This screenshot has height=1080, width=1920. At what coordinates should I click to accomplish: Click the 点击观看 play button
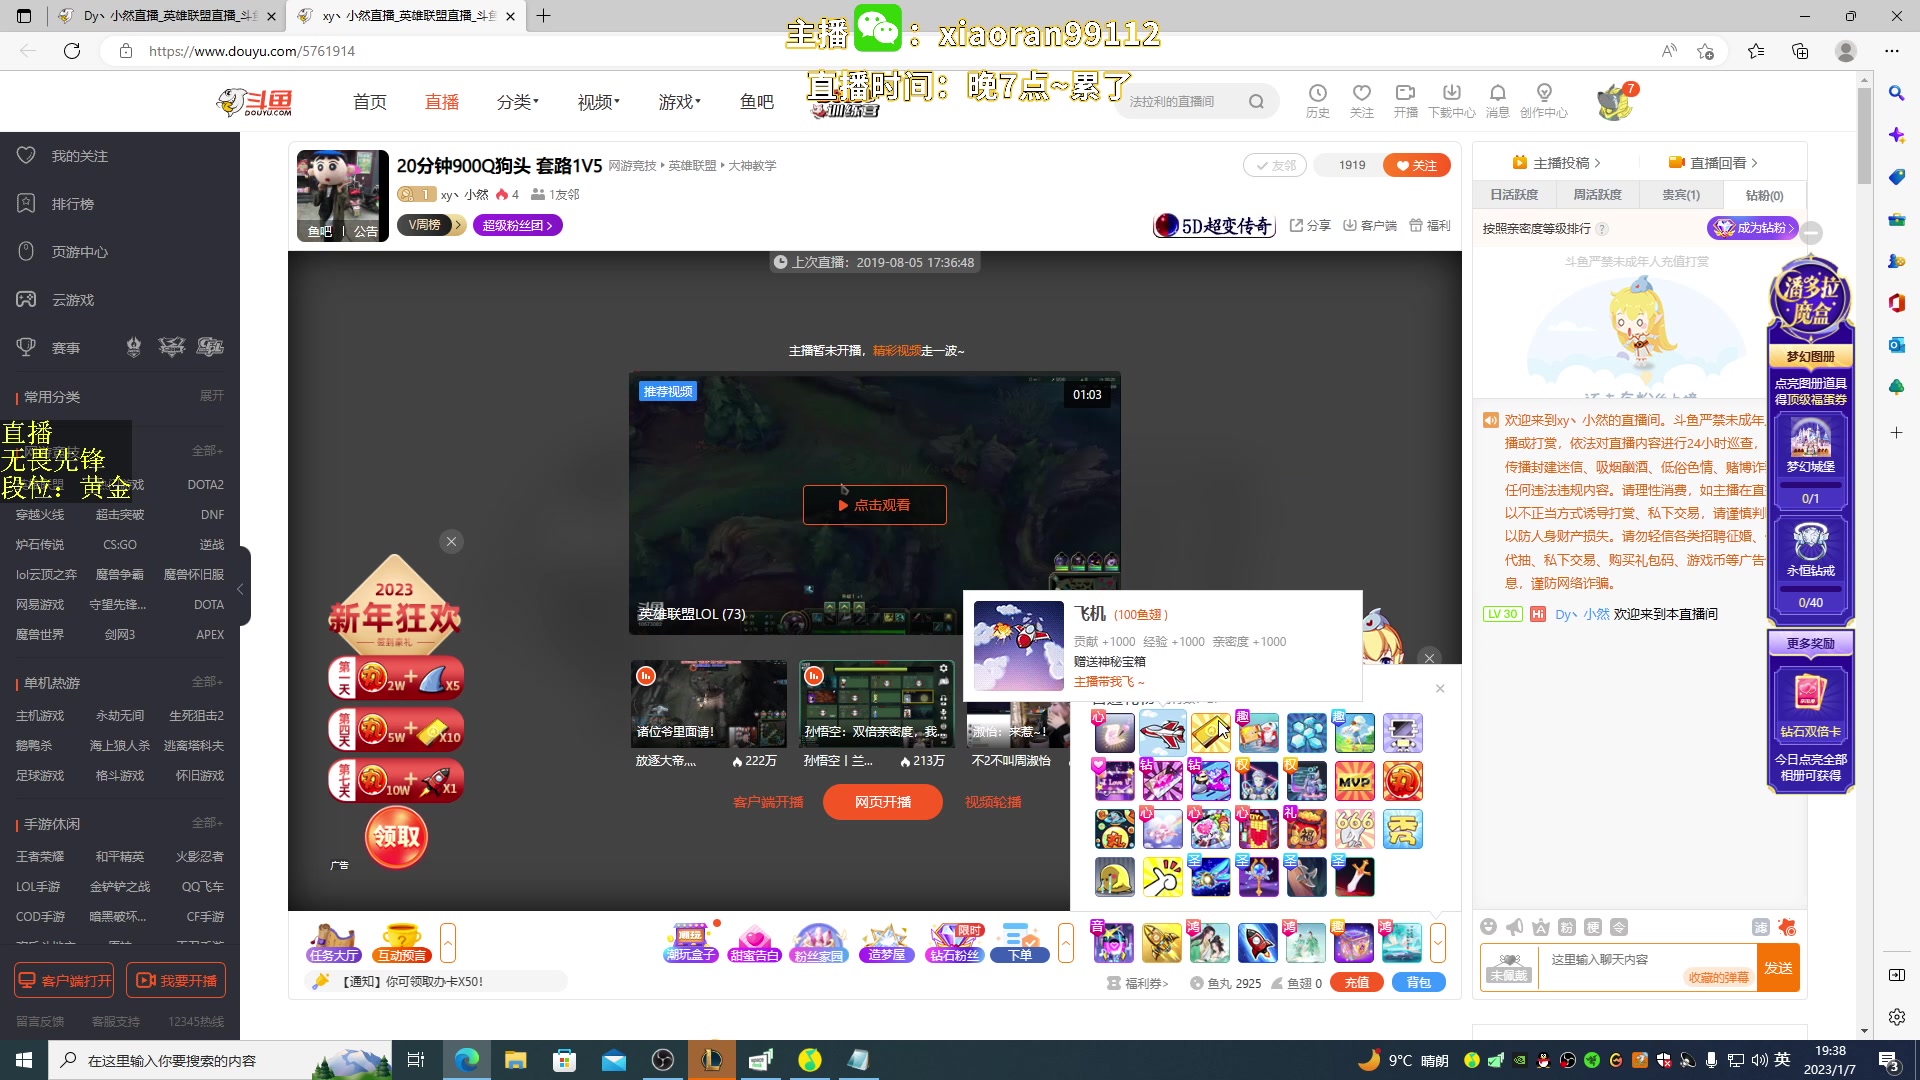(875, 505)
